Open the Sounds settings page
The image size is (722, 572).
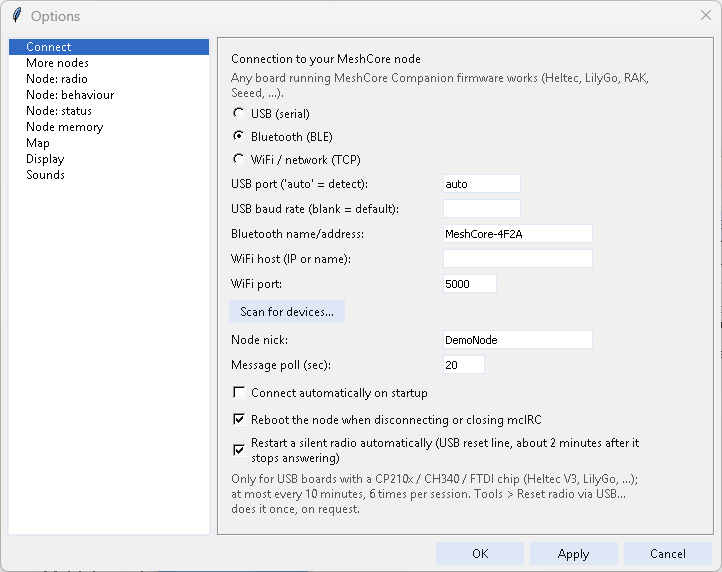tap(109, 175)
